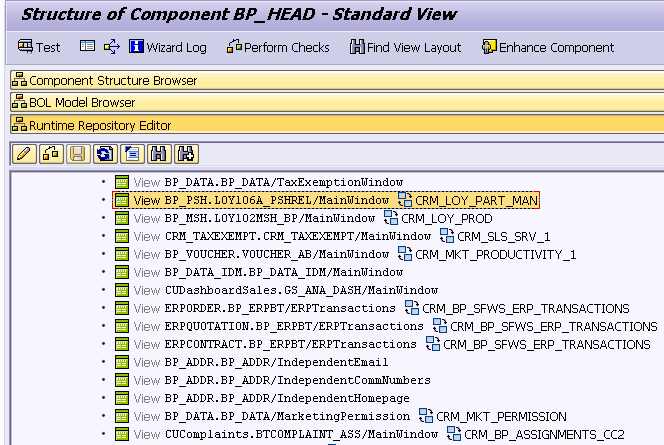Select view ERPCONTRACT.BP_ERPBT/ERPTransactions
The height and width of the screenshot is (445, 664).
[290, 344]
